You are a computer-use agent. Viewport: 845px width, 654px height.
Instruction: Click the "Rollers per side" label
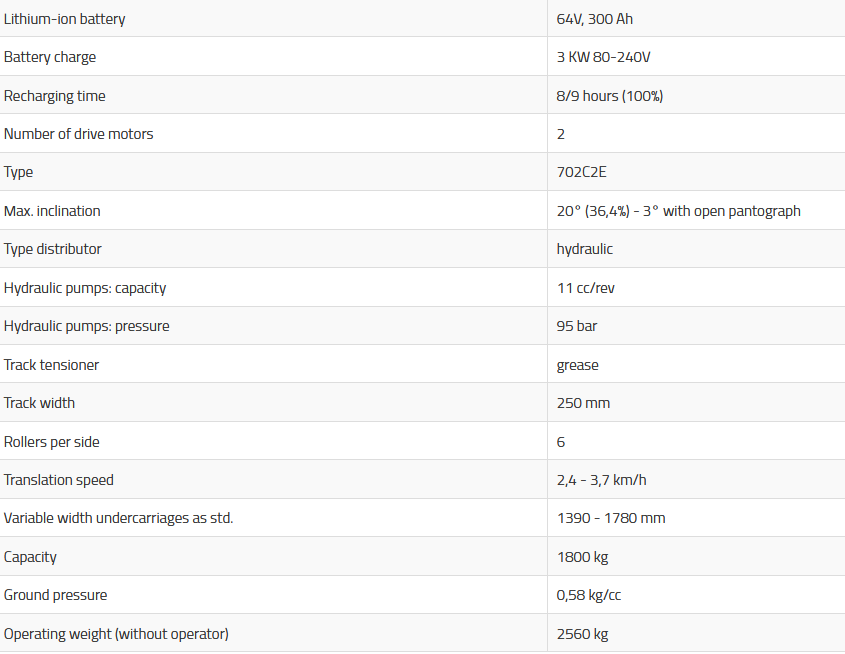click(52, 442)
